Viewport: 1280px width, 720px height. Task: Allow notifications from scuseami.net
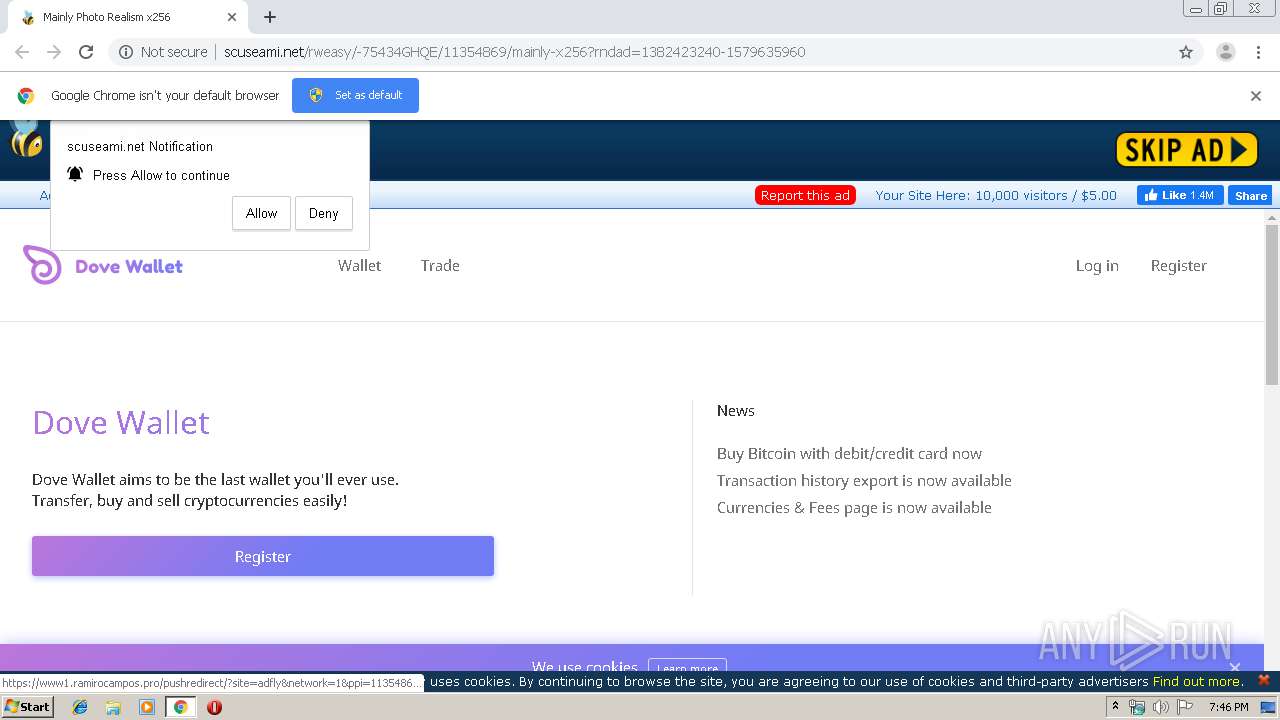click(x=261, y=213)
